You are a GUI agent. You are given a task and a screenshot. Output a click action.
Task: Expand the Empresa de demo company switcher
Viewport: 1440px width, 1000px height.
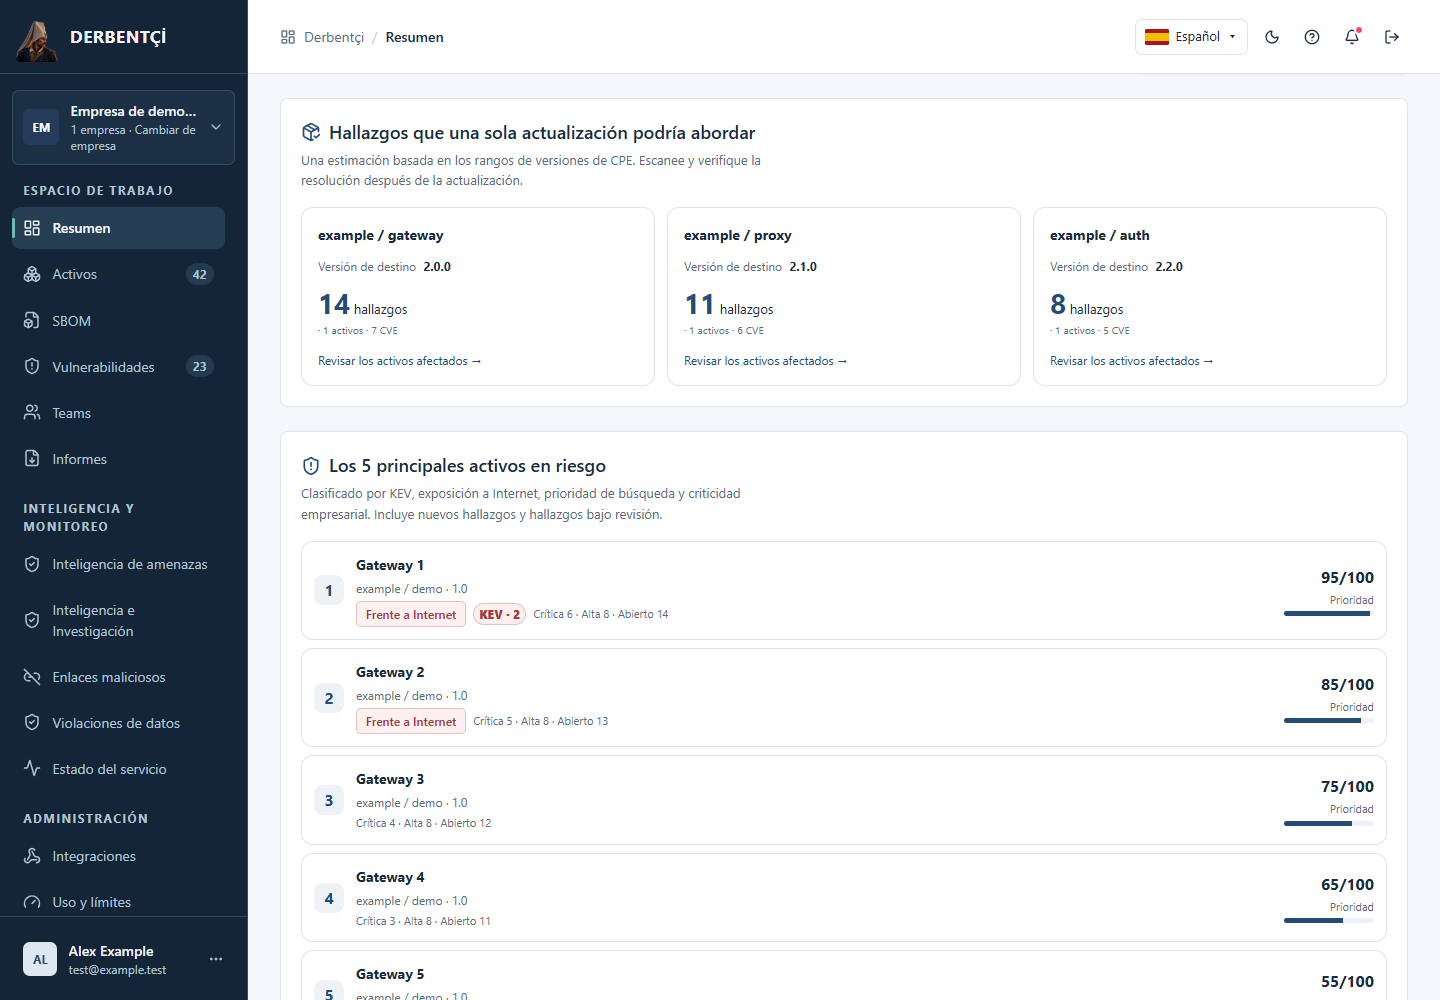tap(123, 128)
